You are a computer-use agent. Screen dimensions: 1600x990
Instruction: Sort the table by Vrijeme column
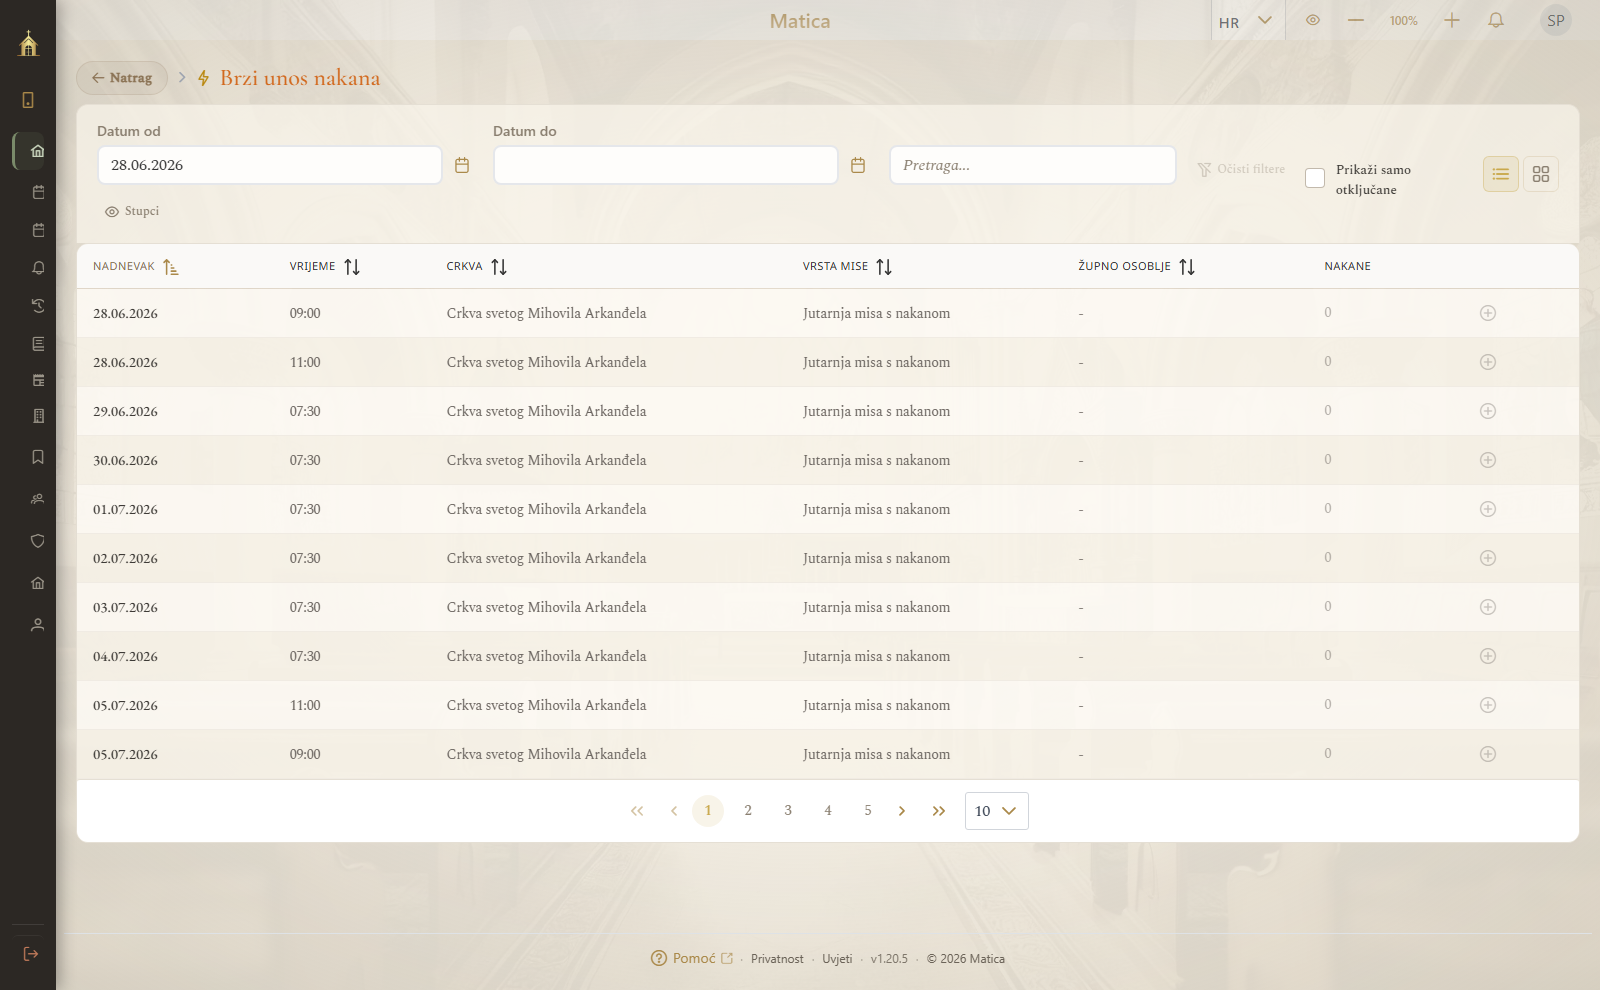(x=324, y=266)
